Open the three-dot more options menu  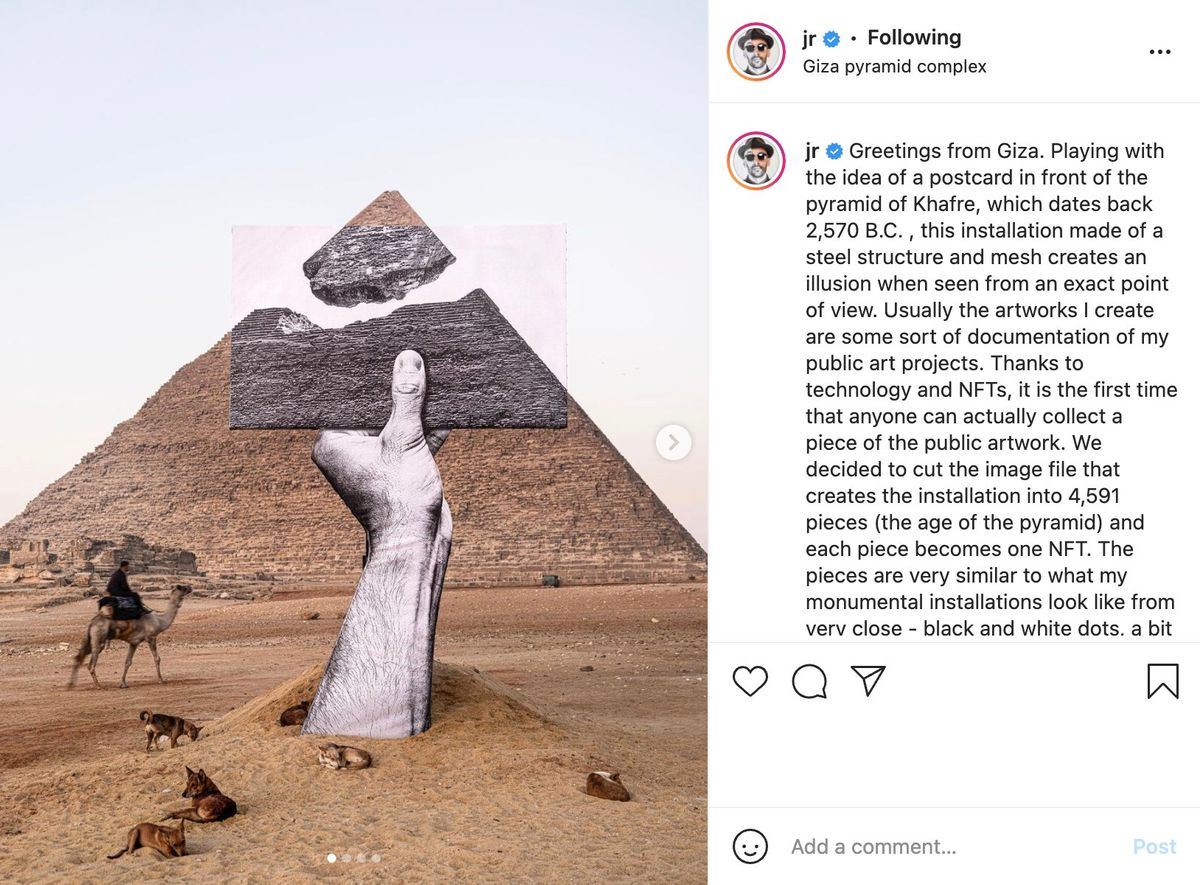1160,52
